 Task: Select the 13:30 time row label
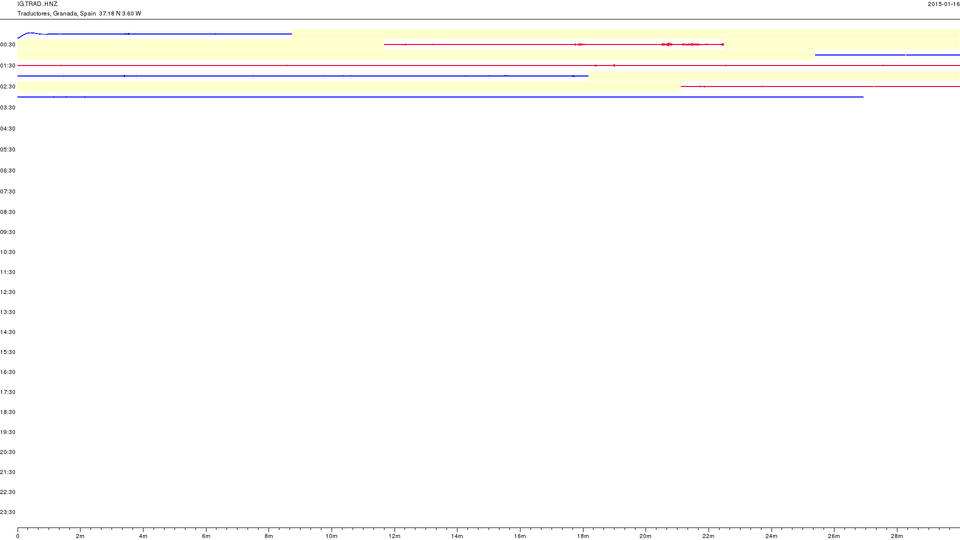pyautogui.click(x=7, y=312)
